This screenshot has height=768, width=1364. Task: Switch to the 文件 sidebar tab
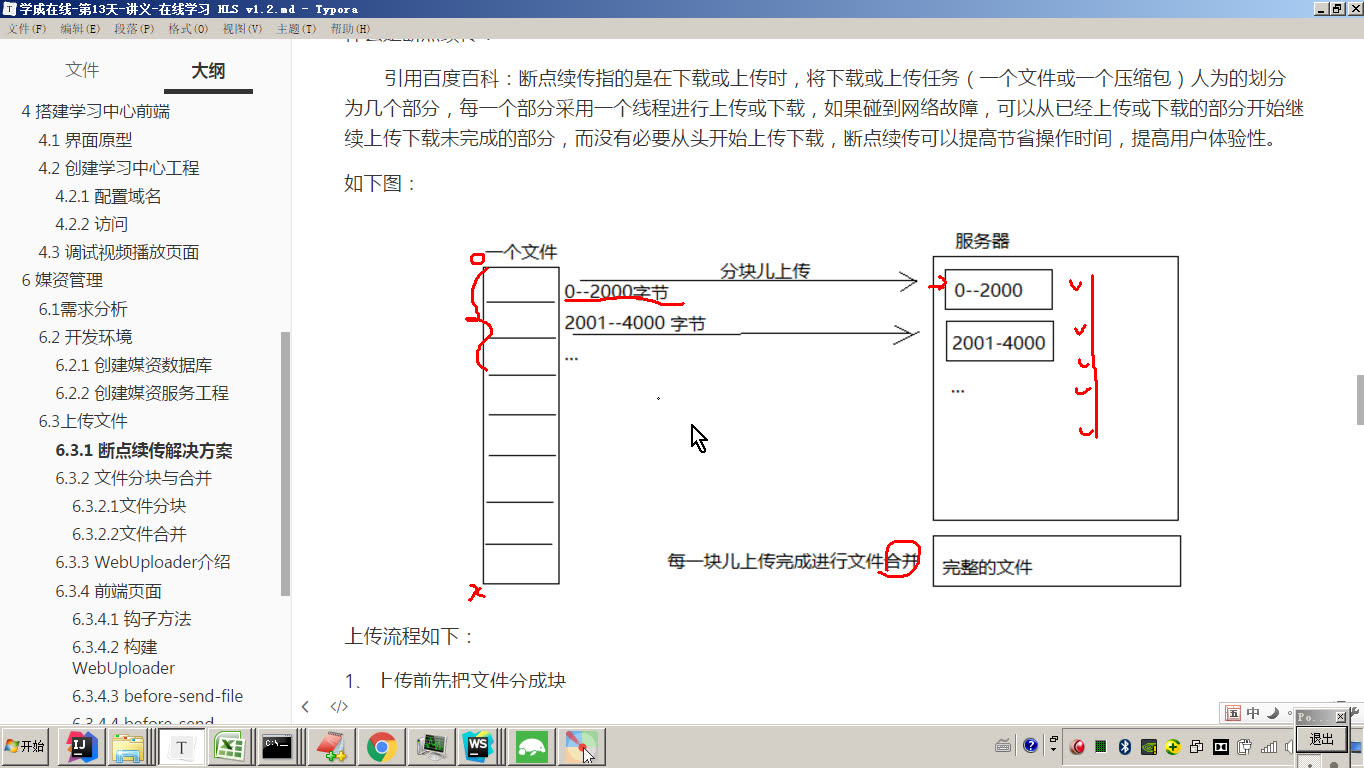[83, 70]
